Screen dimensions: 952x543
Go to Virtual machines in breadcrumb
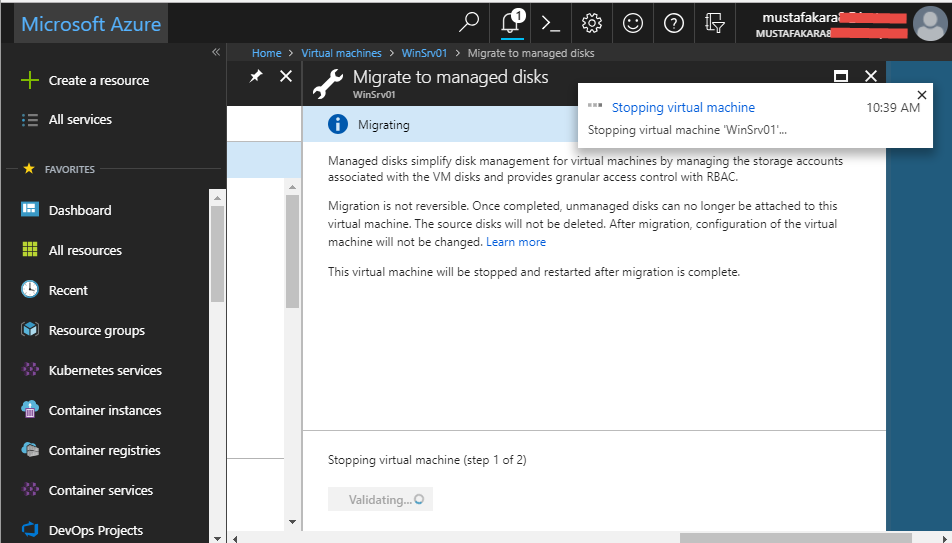point(341,53)
